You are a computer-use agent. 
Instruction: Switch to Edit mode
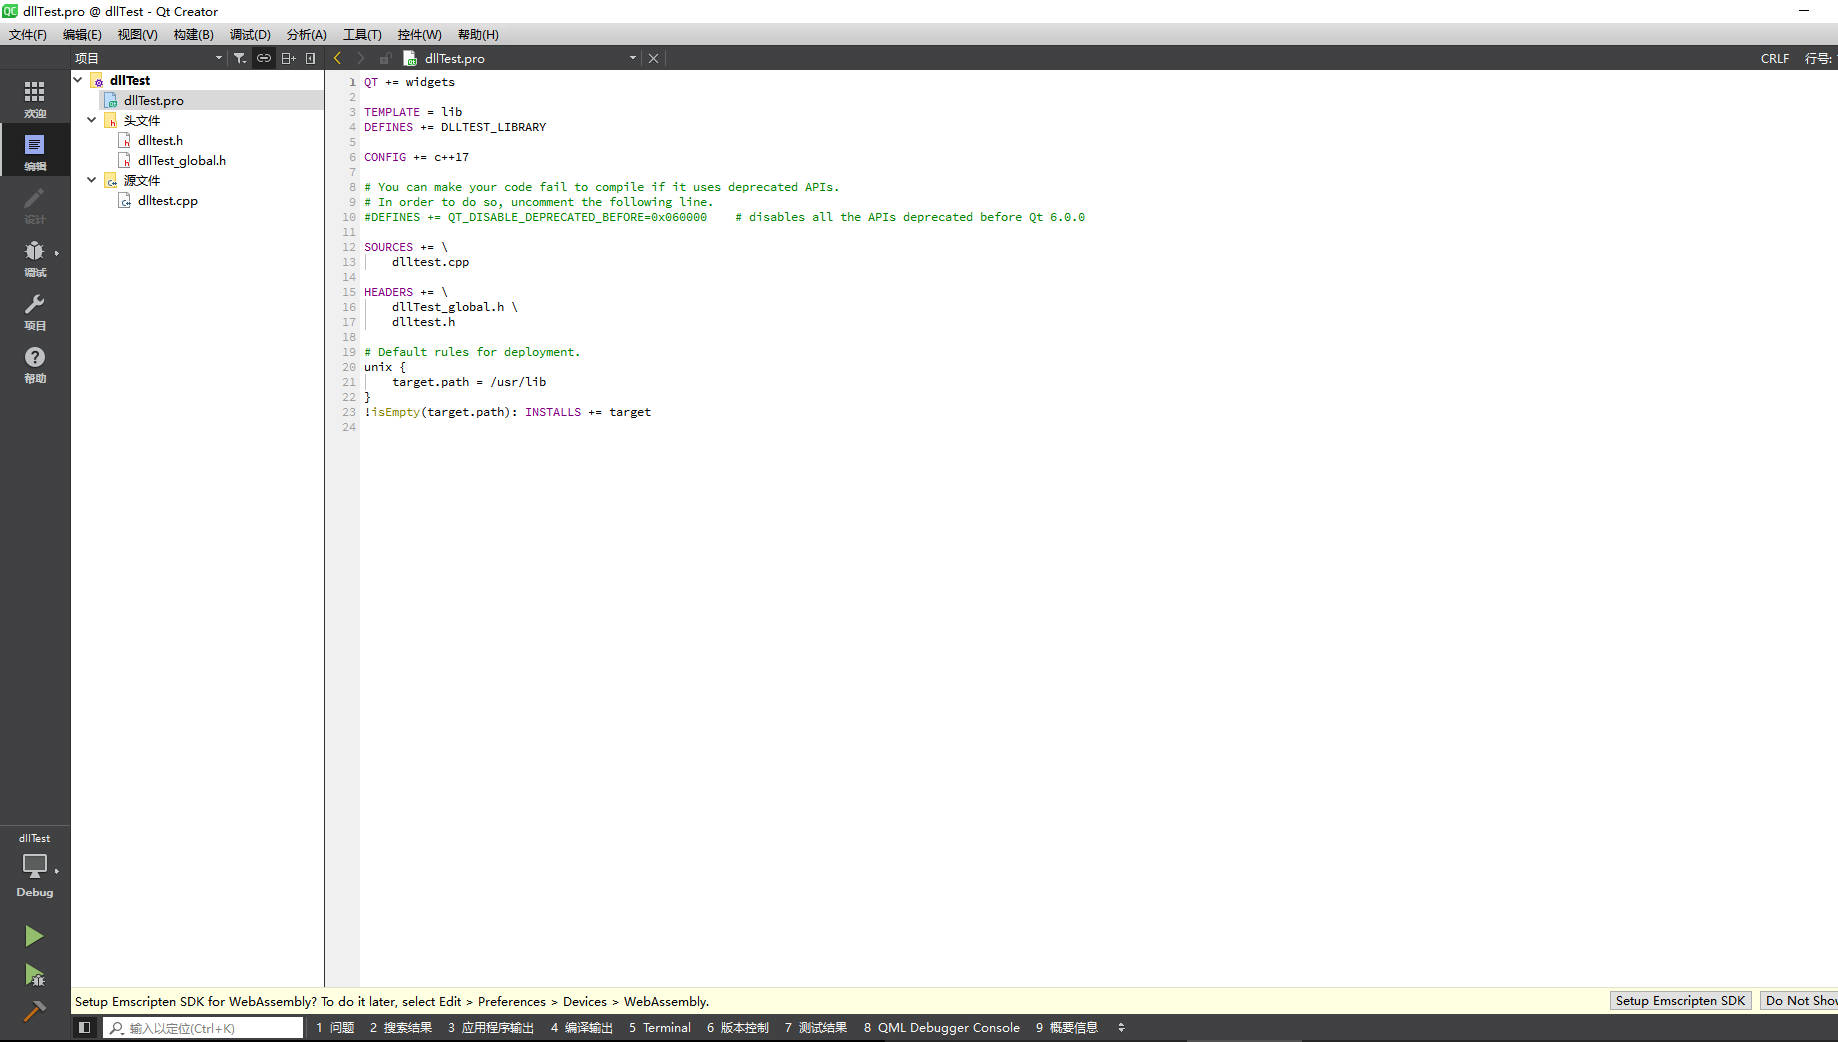(x=35, y=151)
